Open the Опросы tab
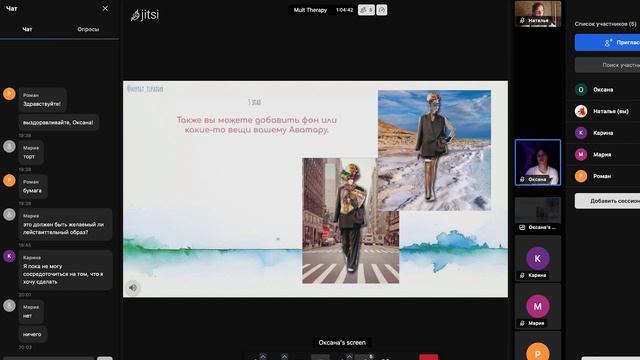 pyautogui.click(x=88, y=29)
